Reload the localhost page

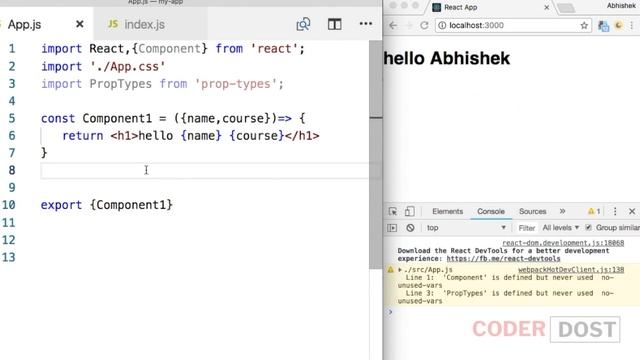424,25
